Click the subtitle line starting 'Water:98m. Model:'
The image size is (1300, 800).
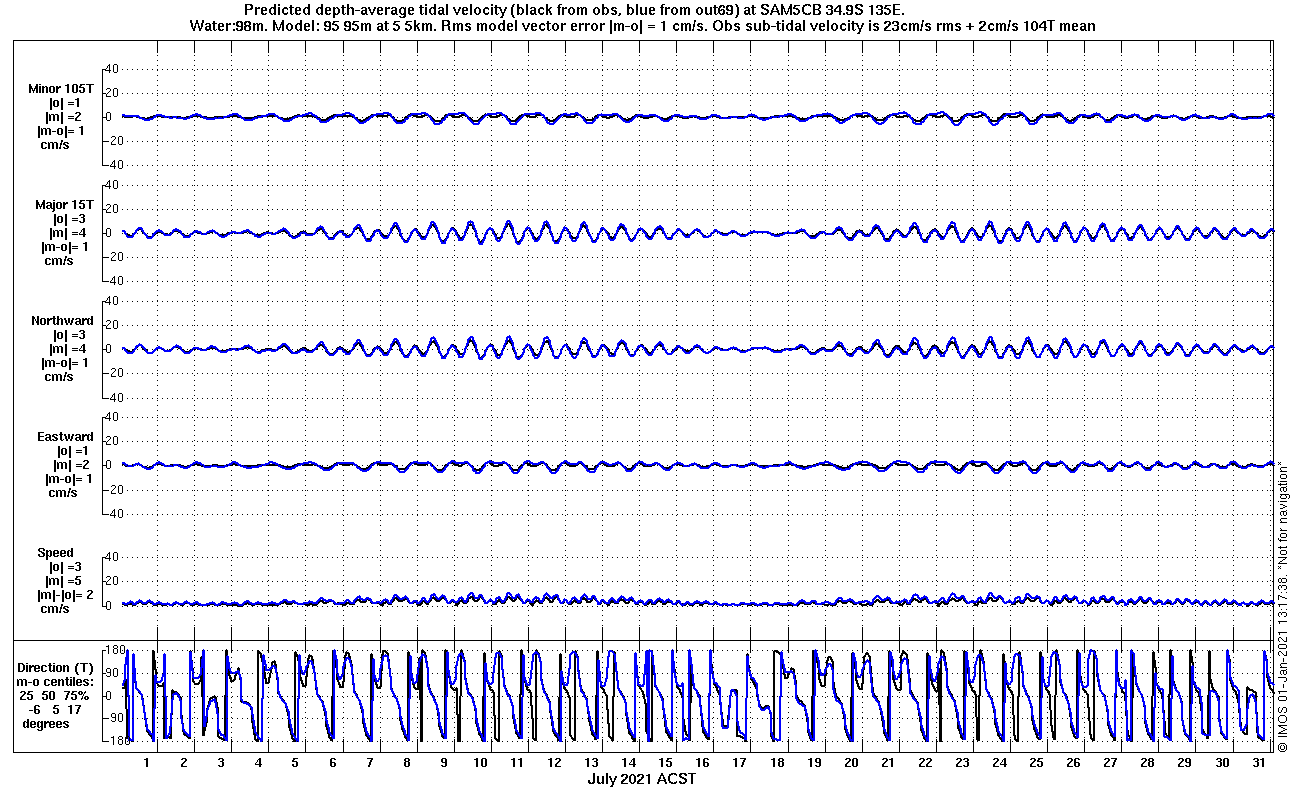coord(641,26)
